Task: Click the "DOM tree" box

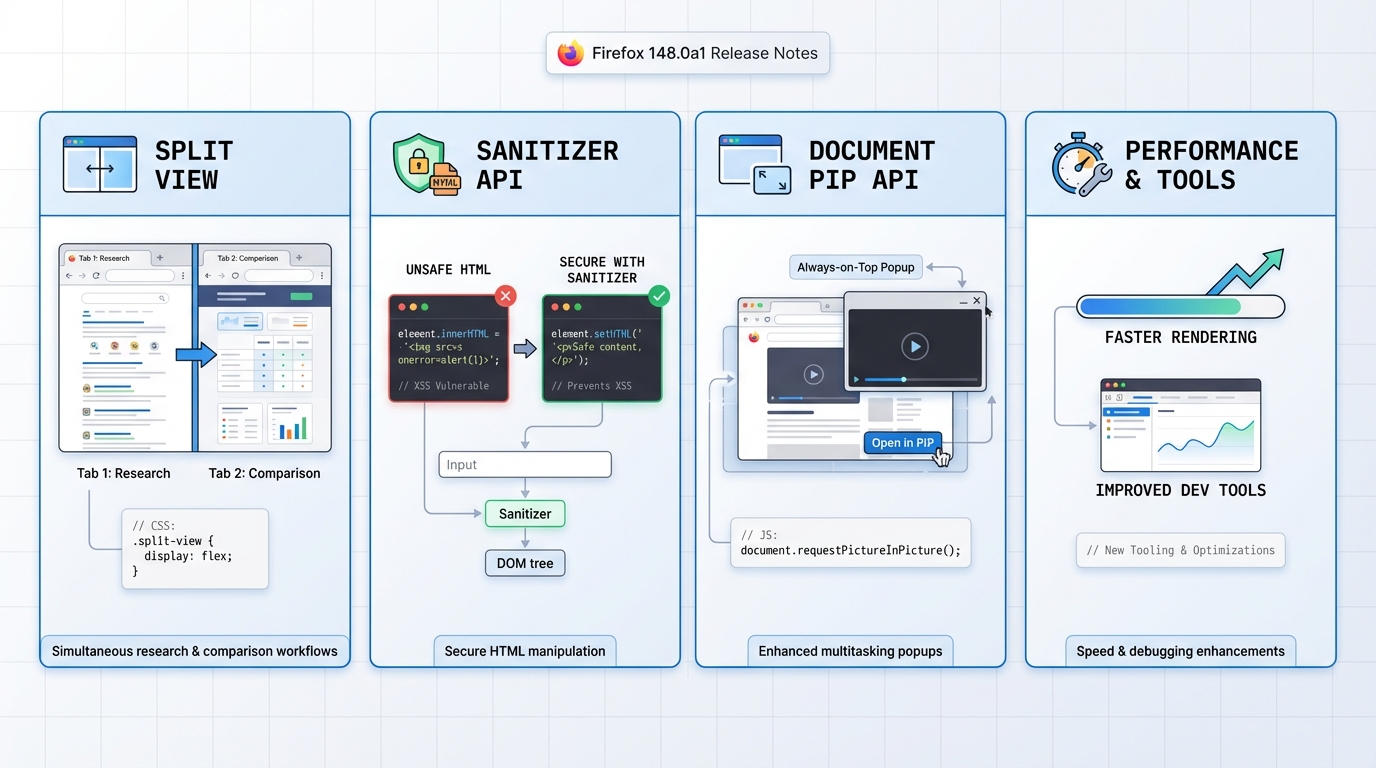Action: [x=525, y=563]
